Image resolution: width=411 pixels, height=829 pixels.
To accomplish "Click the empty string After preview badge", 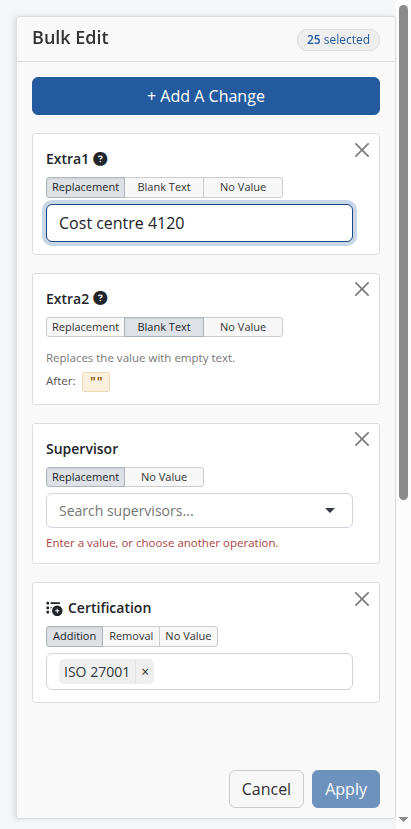I will tap(96, 381).
